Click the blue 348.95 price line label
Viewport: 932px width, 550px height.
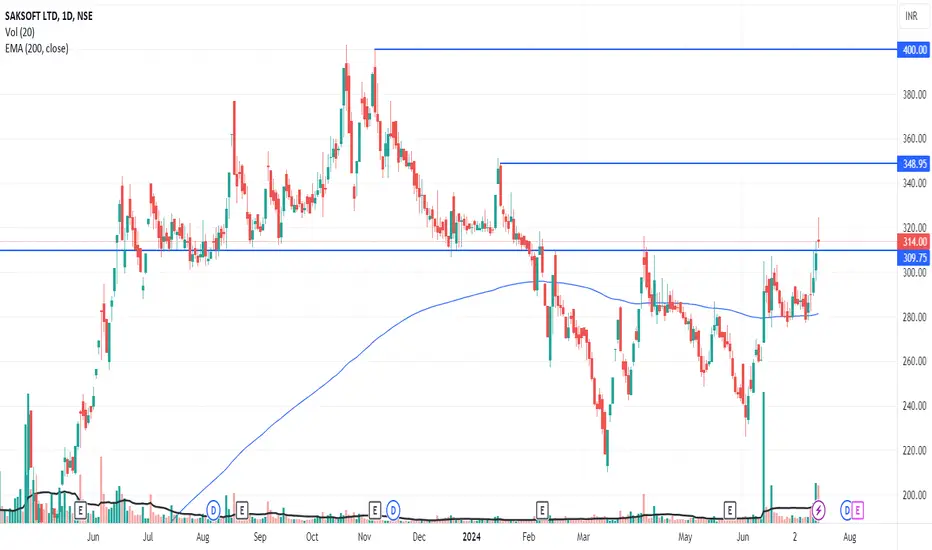(x=914, y=164)
